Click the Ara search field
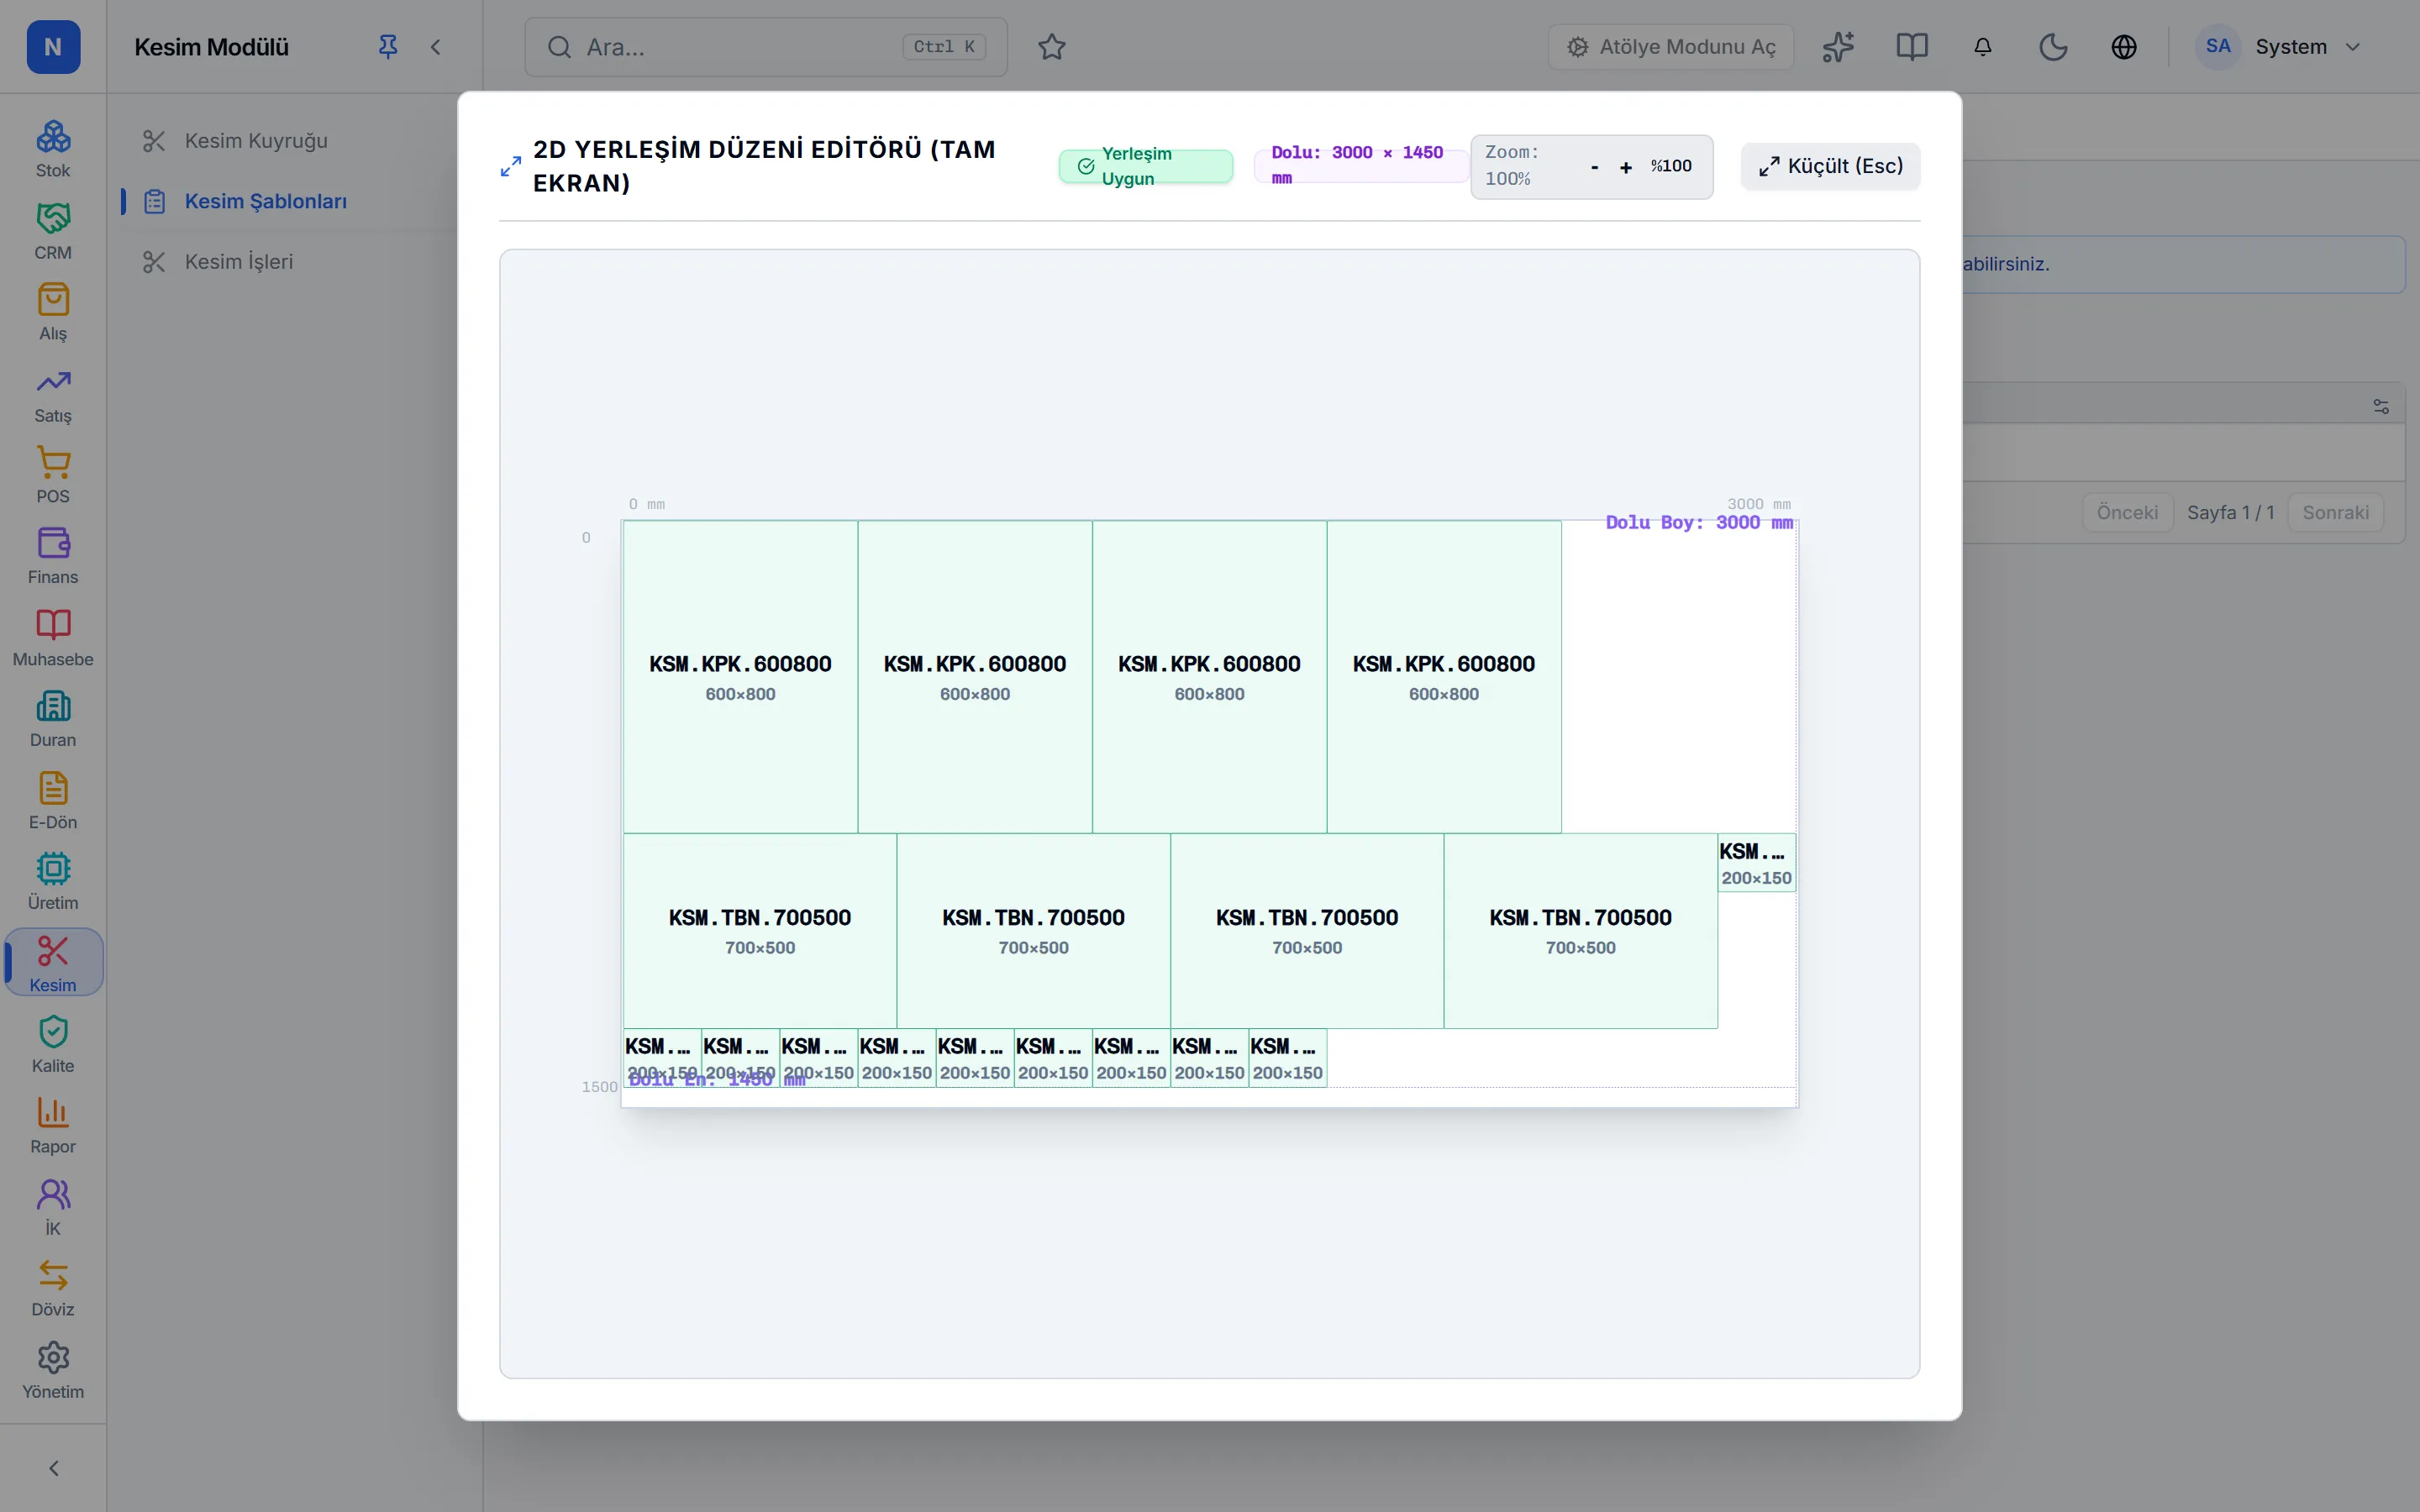This screenshot has width=2420, height=1512. click(x=766, y=47)
